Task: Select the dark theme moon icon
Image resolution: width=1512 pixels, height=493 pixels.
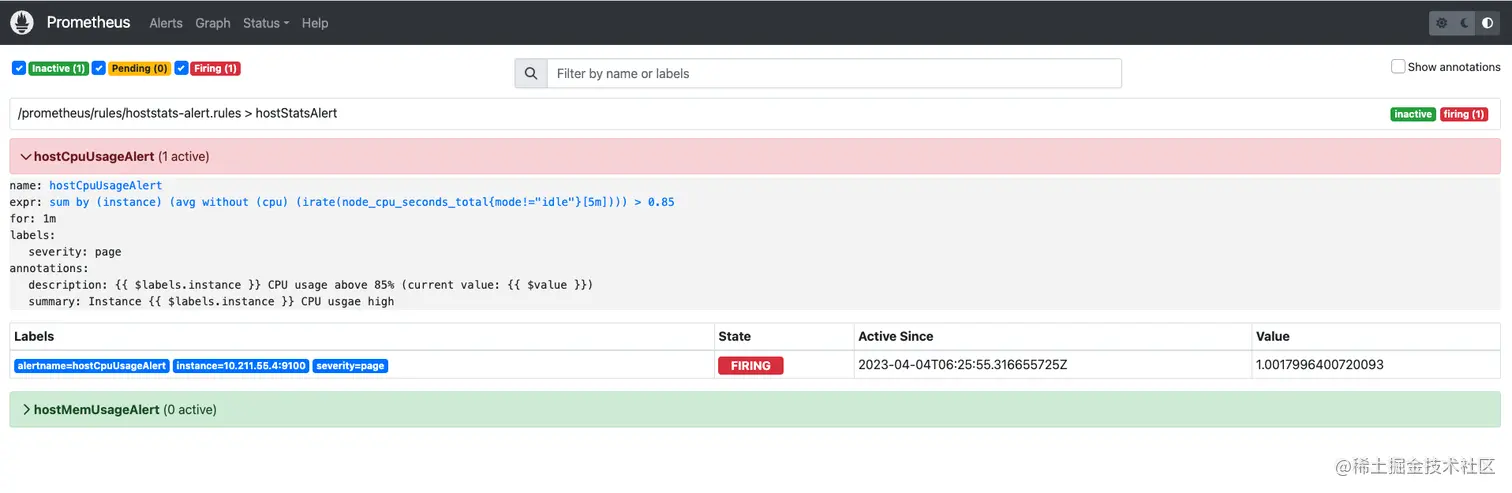Action: pos(1465,23)
